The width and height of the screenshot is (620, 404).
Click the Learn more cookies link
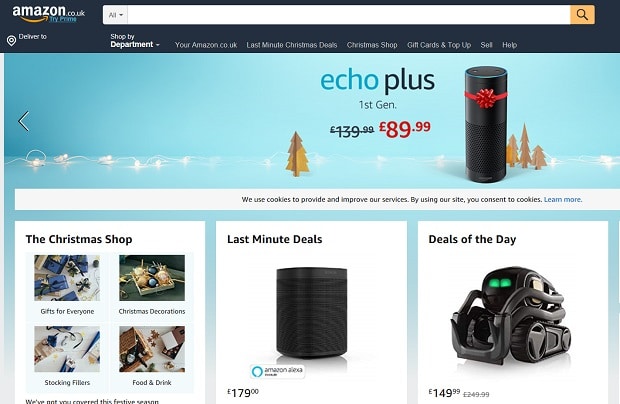pyautogui.click(x=563, y=200)
